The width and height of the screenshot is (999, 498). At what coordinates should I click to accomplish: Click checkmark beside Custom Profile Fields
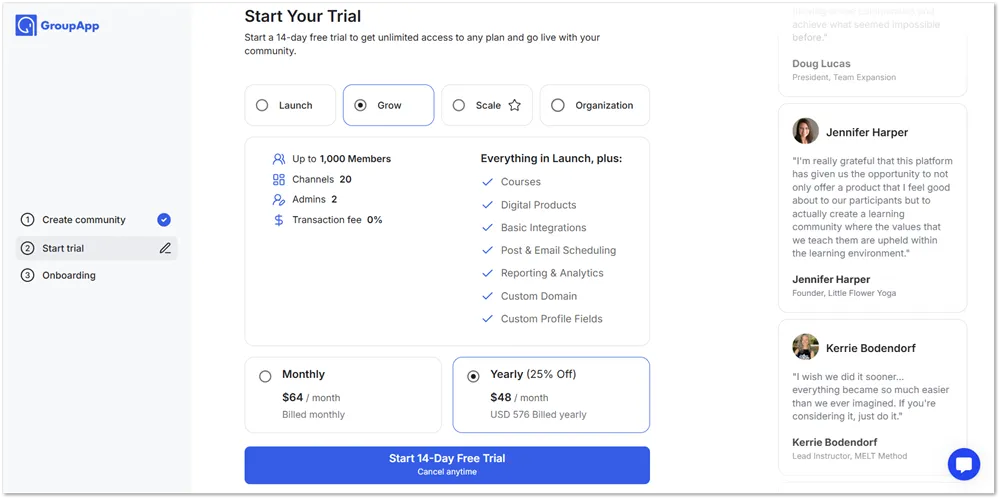point(487,318)
